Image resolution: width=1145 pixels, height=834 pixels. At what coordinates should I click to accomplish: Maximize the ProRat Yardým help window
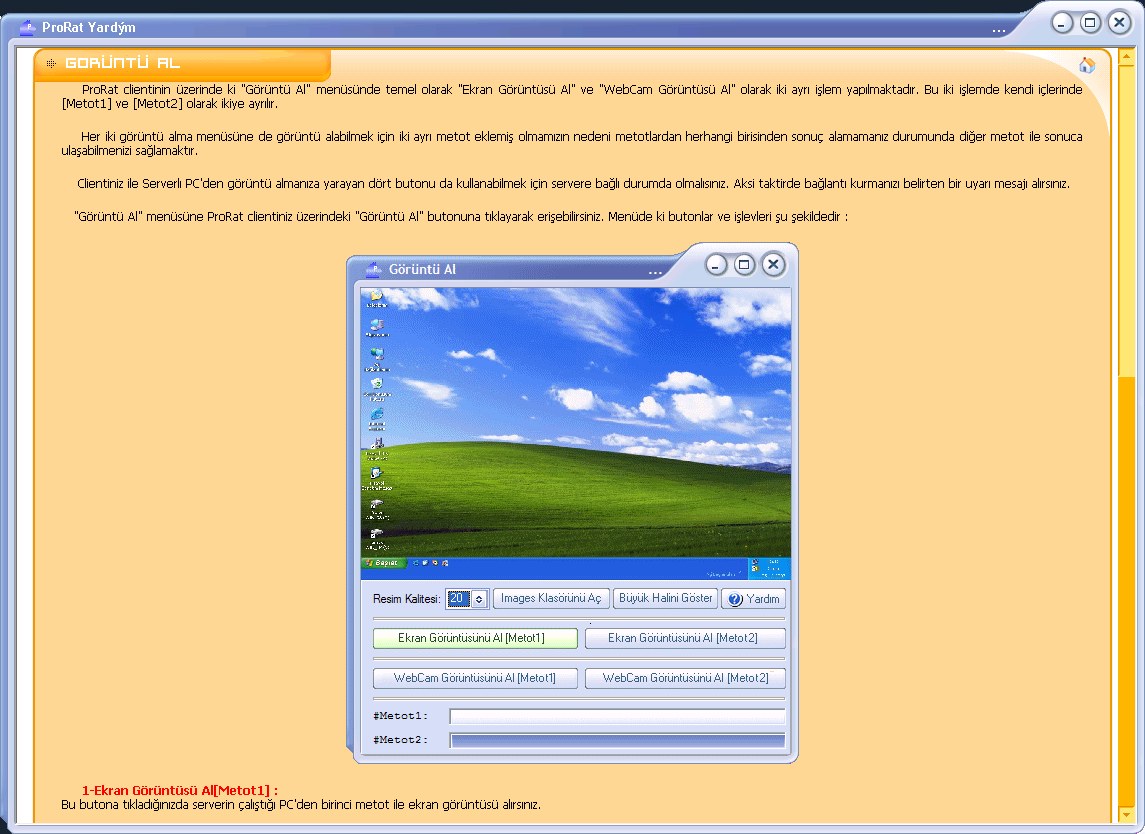[1090, 22]
